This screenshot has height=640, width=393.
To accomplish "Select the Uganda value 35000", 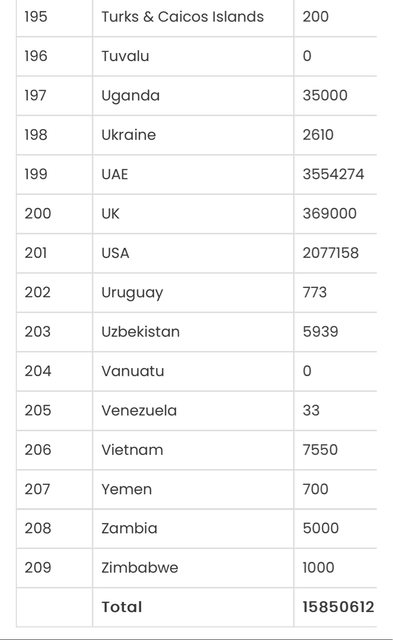I will pyautogui.click(x=325, y=95).
